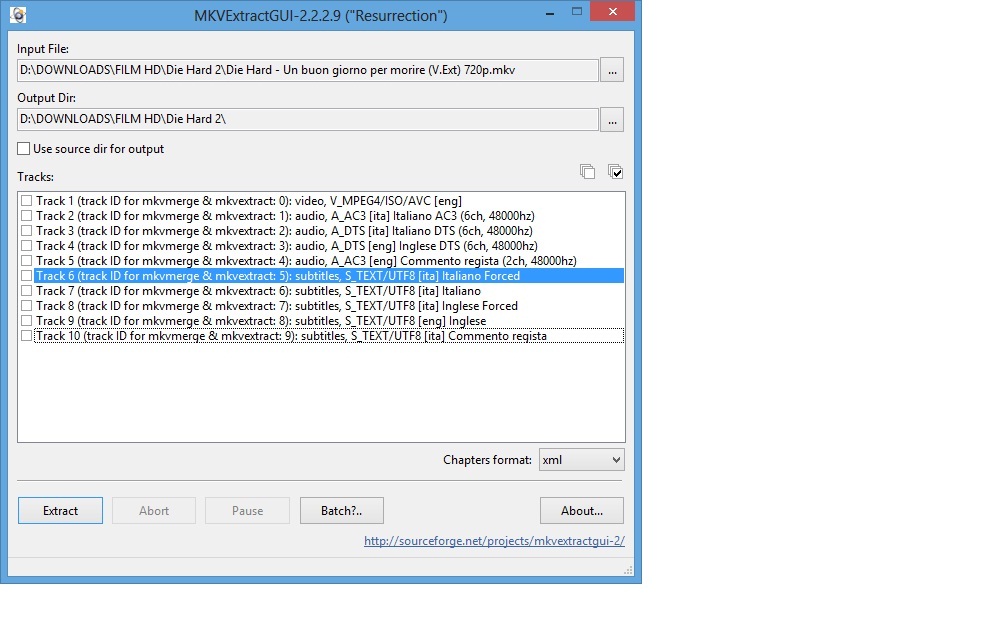Image resolution: width=1008 pixels, height=630 pixels.
Task: Minimize the MKVExtractGUI window
Action: pos(549,13)
